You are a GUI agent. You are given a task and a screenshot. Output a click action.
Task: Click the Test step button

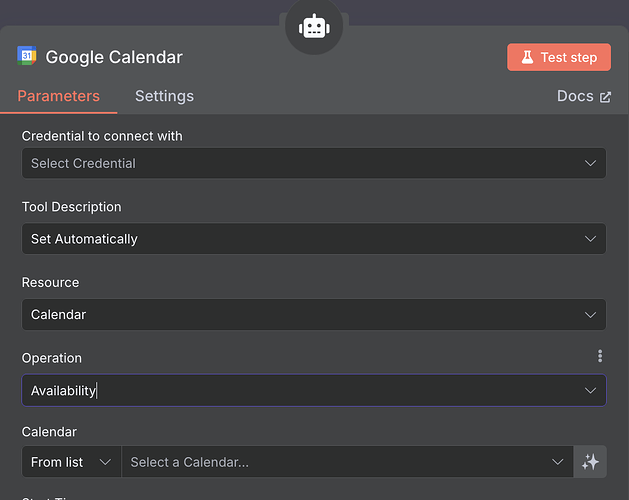click(559, 57)
